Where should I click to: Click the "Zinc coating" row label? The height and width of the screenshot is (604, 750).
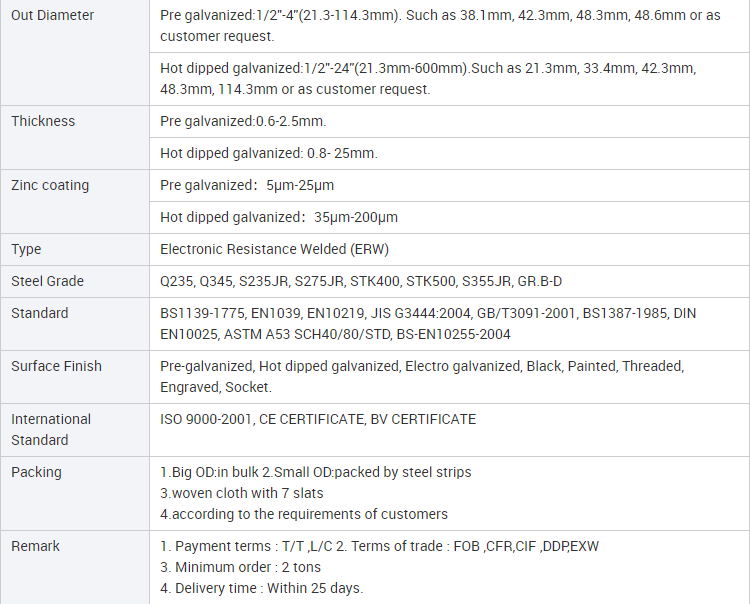tap(50, 185)
